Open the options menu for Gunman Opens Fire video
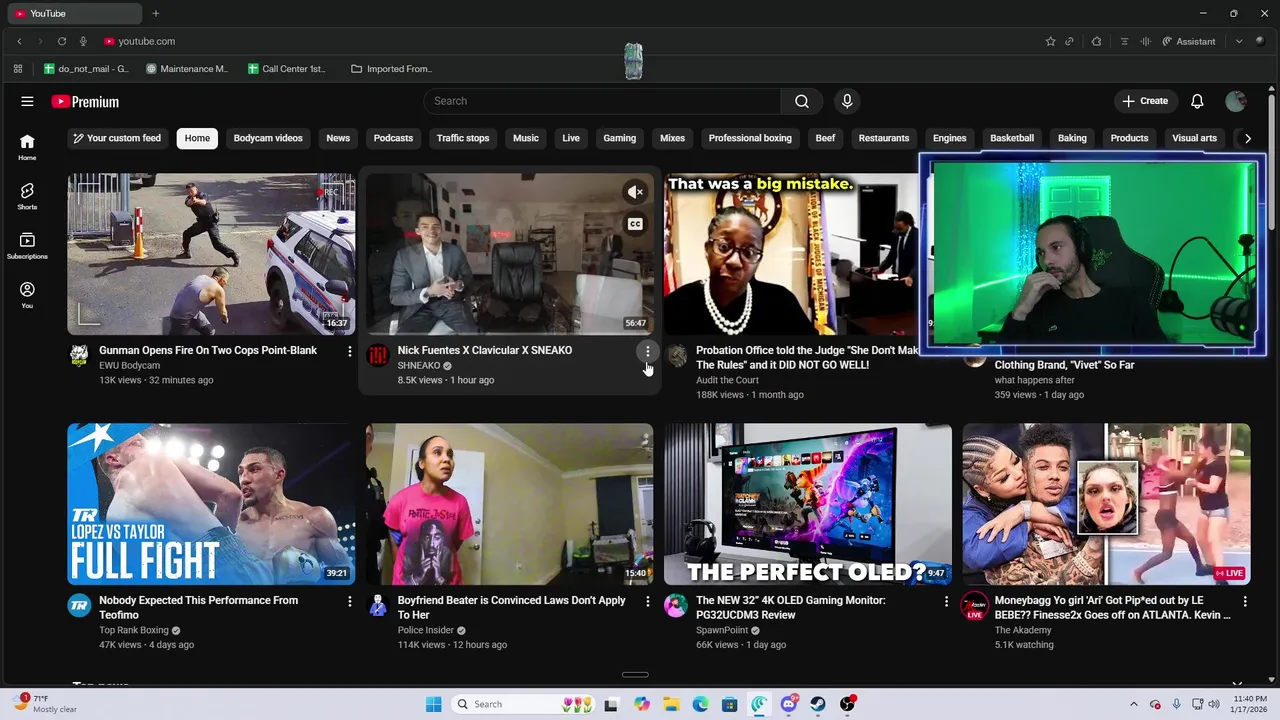Image resolution: width=1280 pixels, height=720 pixels. coord(349,351)
